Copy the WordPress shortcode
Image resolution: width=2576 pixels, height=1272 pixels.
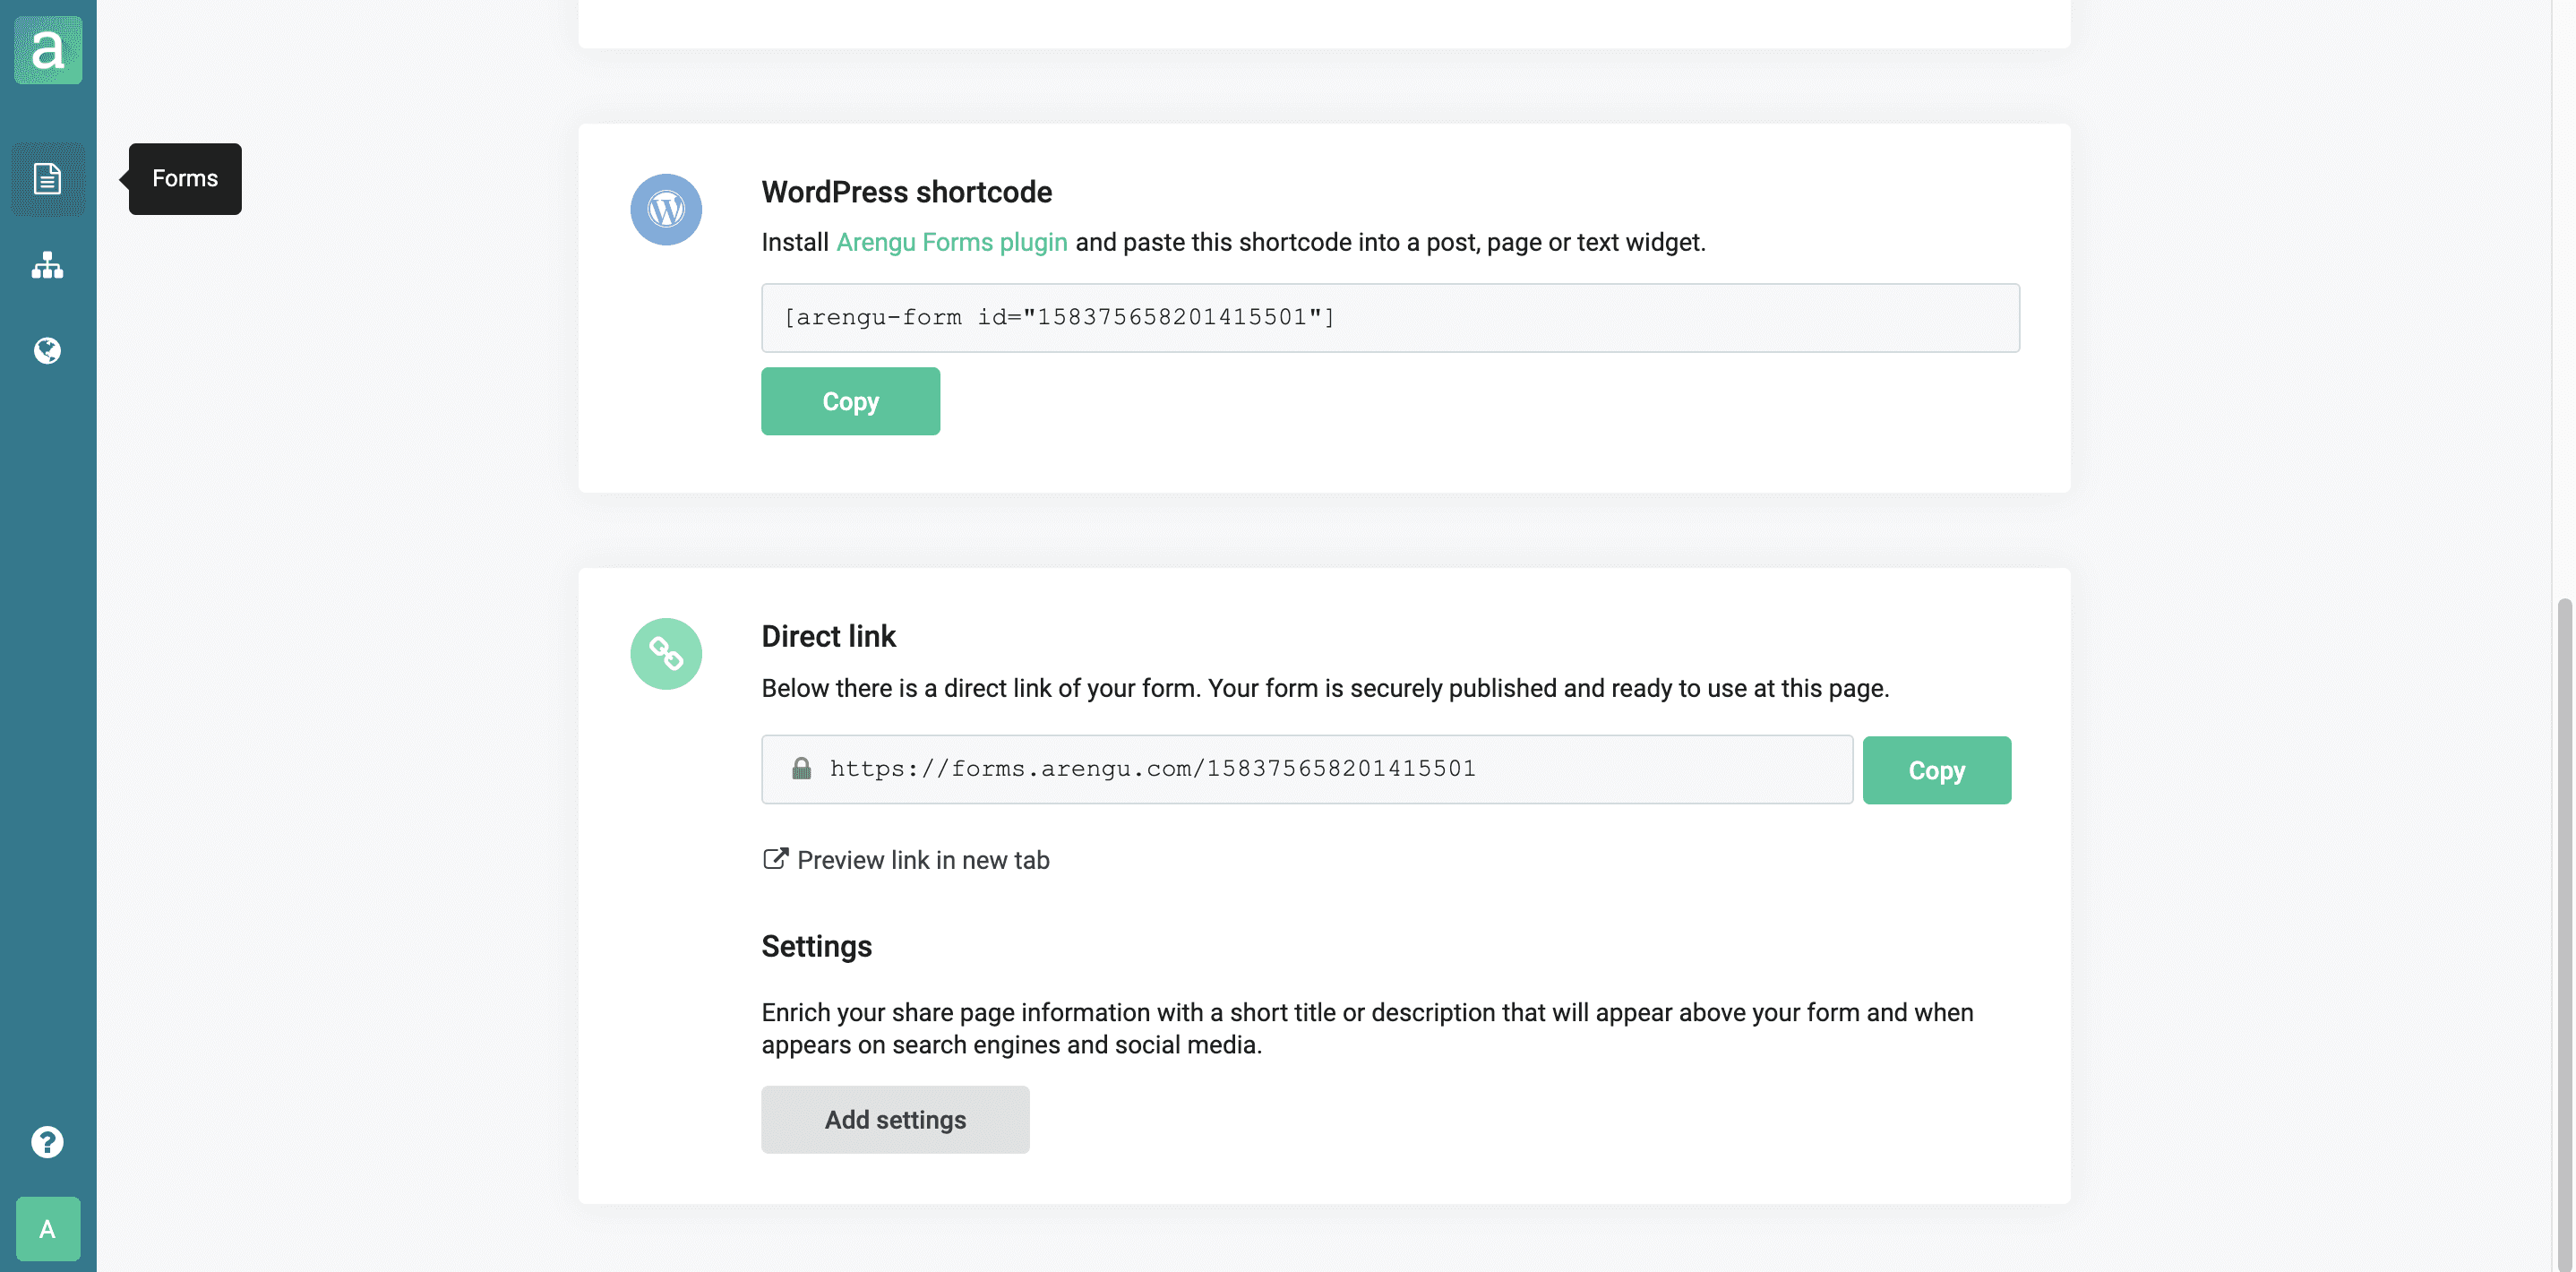[x=850, y=401]
